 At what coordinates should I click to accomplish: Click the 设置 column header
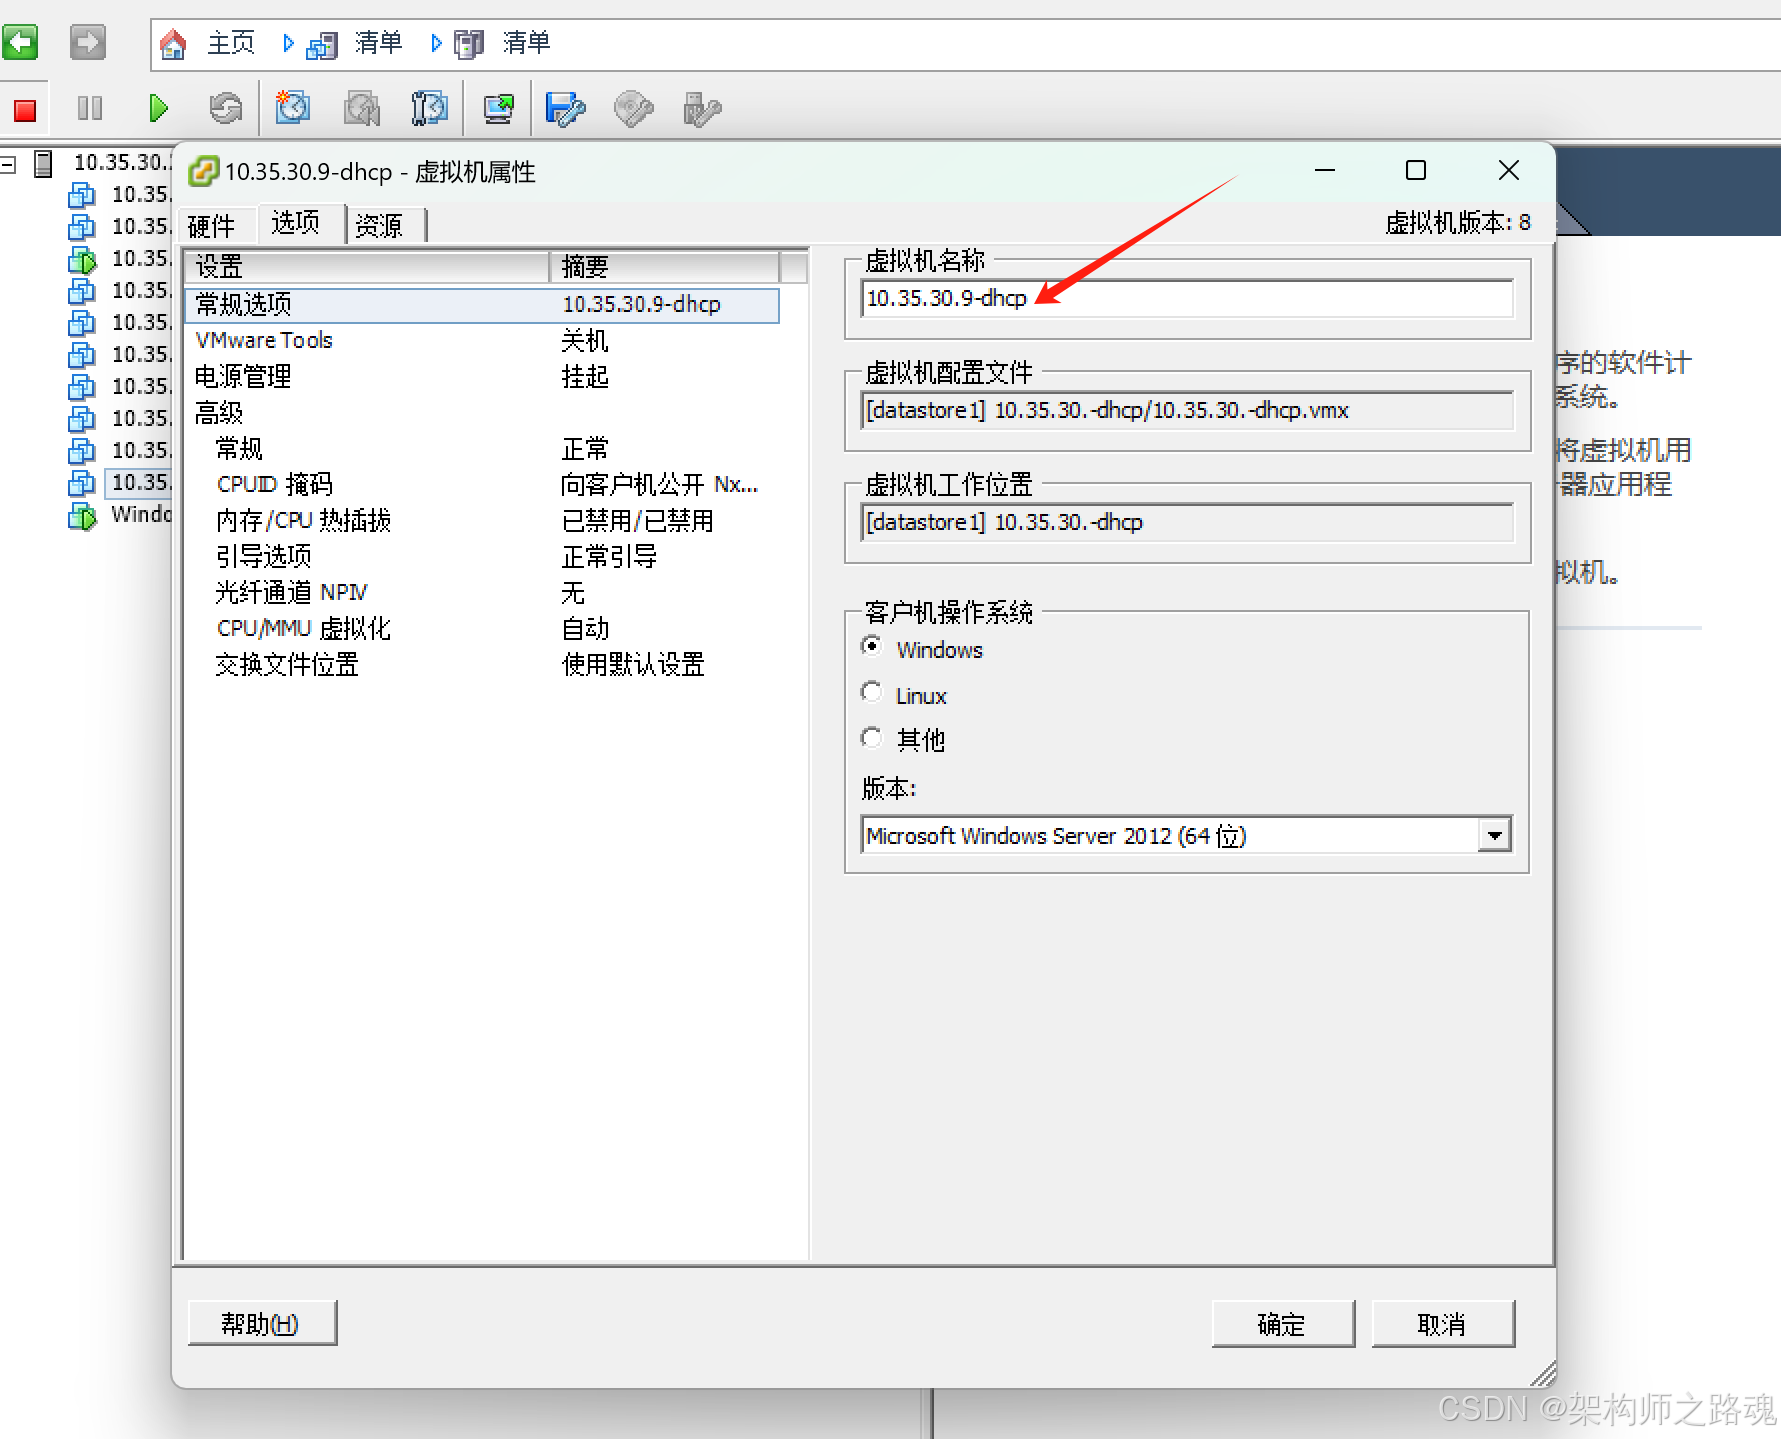366,267
